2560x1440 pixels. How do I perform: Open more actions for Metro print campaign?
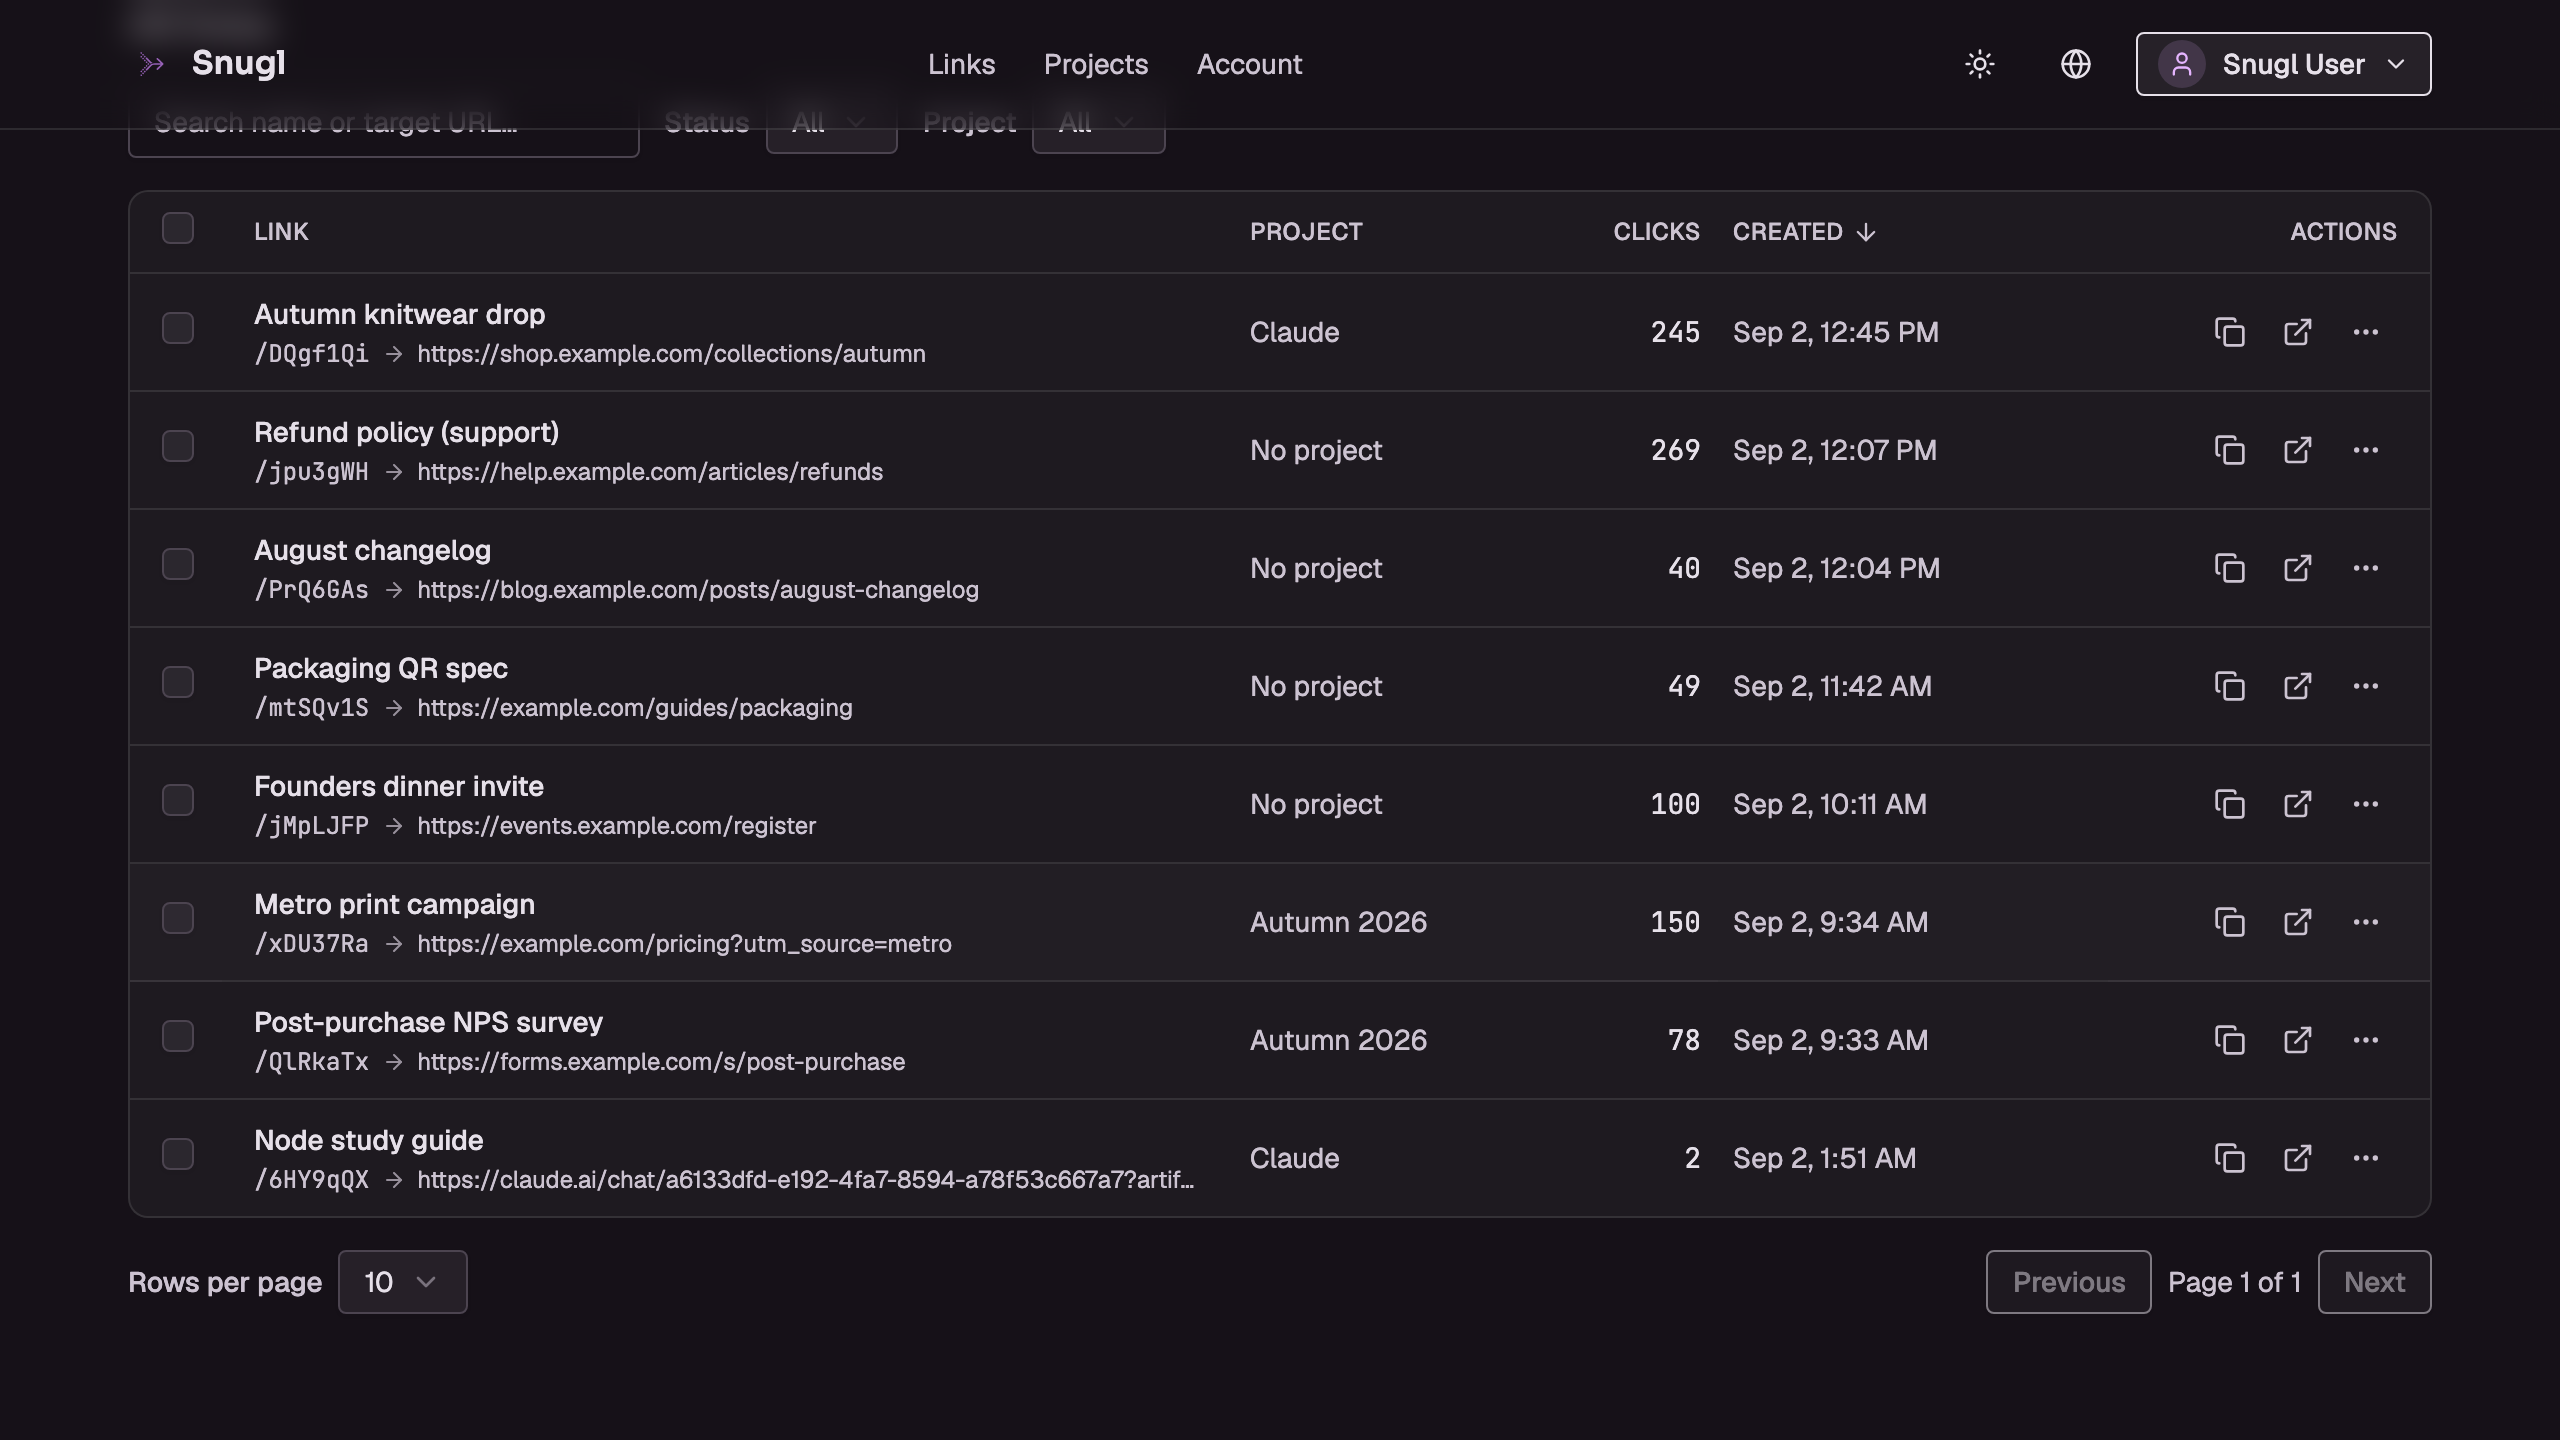click(x=2366, y=922)
